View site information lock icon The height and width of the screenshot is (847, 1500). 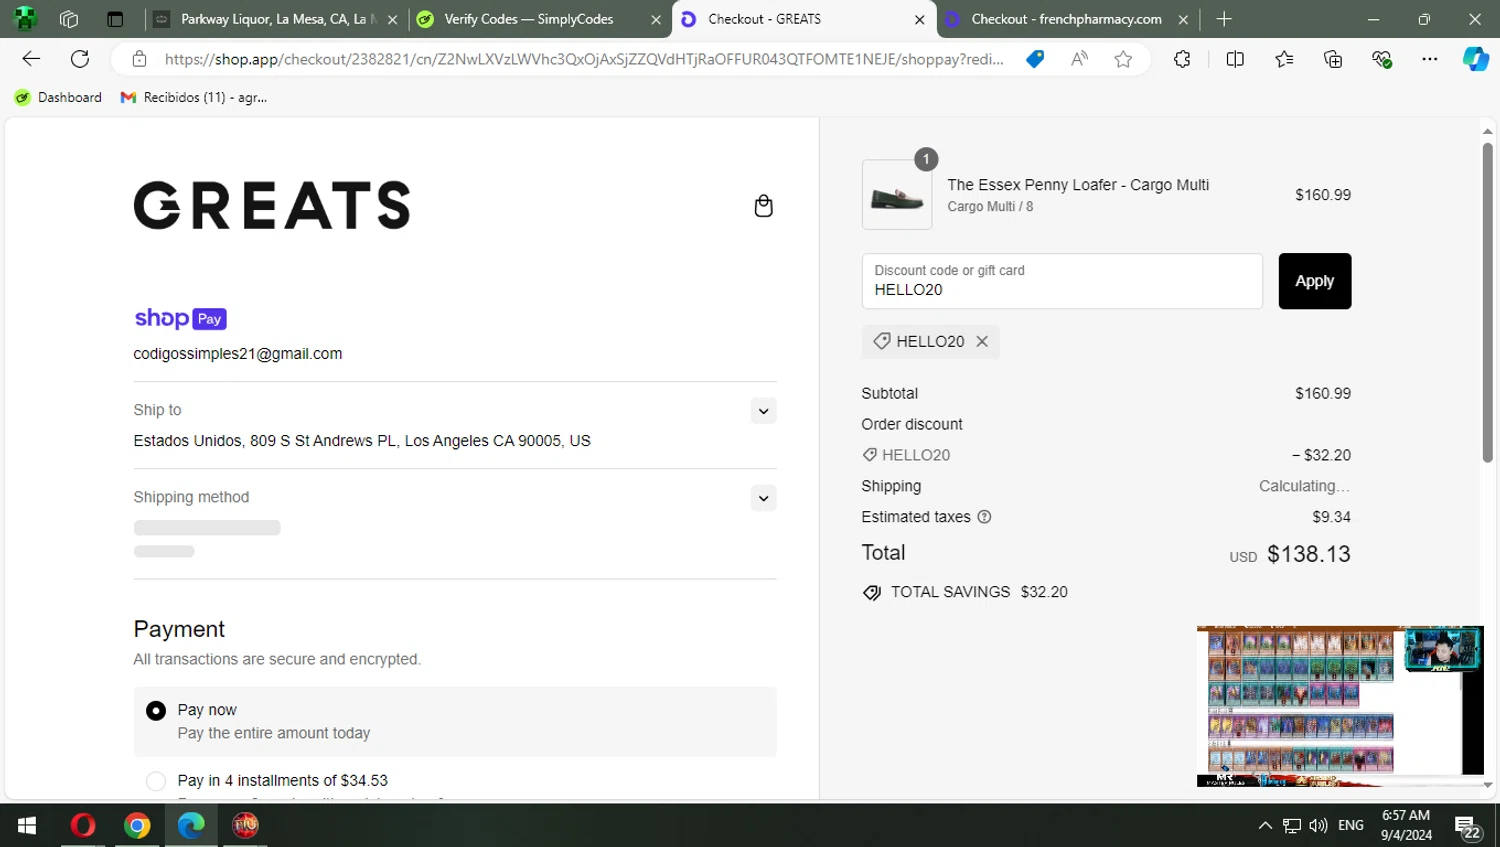tap(140, 59)
